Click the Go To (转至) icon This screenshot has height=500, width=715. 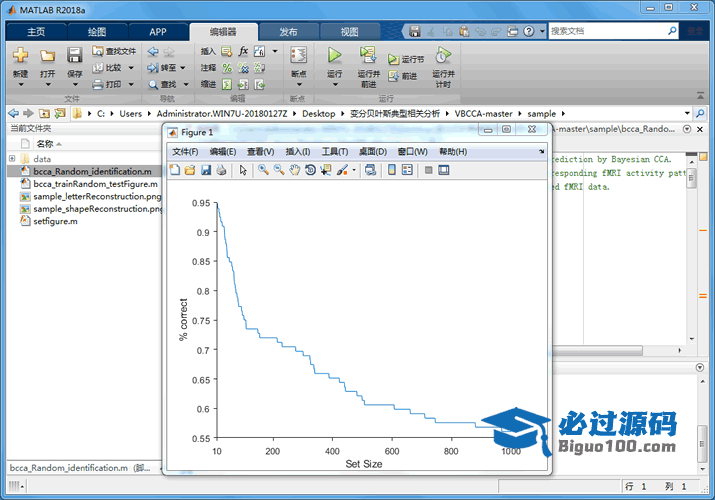tap(153, 68)
